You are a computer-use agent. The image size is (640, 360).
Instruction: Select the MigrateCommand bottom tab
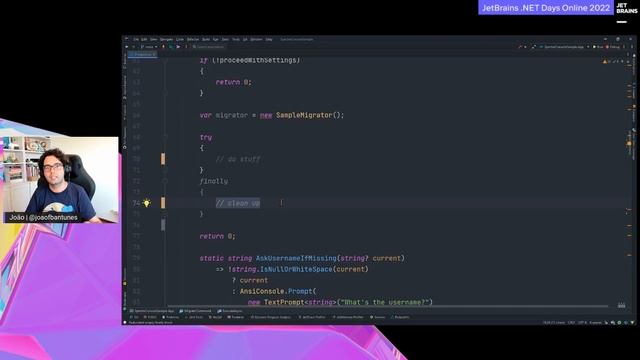click(x=195, y=311)
